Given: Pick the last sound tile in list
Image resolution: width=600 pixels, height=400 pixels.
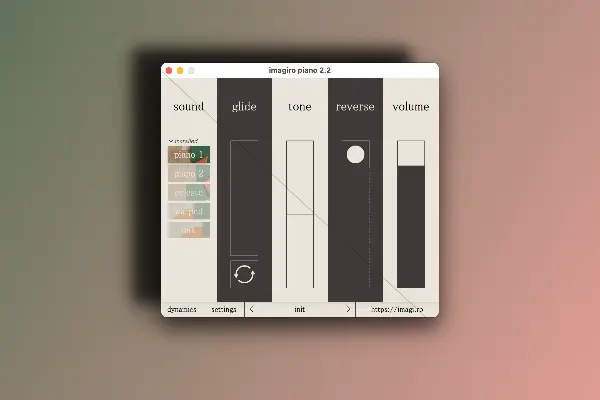Looking at the screenshot, I should pyautogui.click(x=189, y=230).
